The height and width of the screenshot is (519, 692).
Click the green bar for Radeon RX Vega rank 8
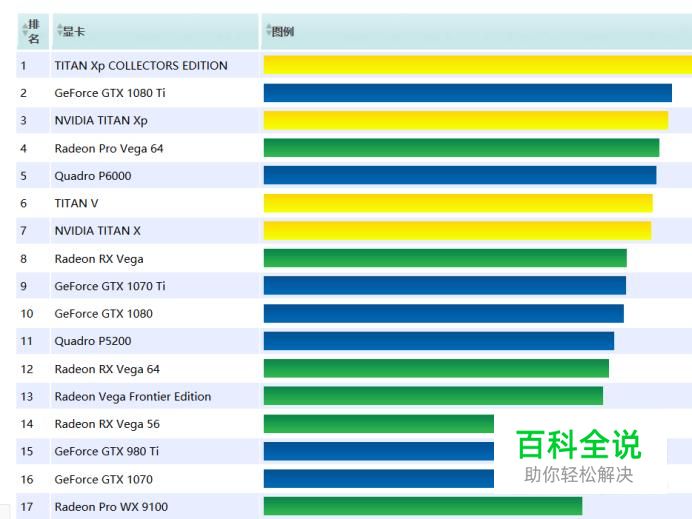(445, 258)
